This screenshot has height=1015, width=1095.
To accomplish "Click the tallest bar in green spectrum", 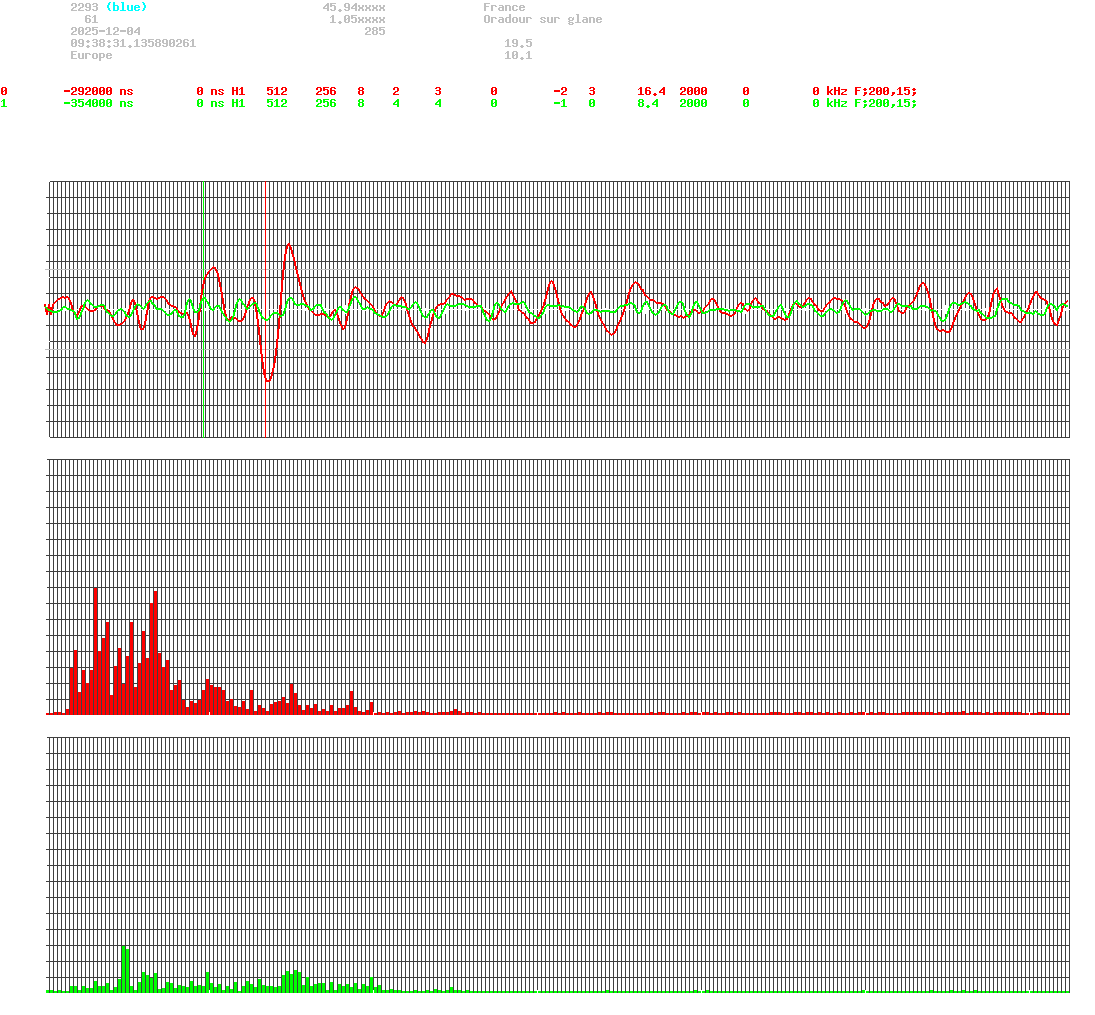I will pyautogui.click(x=124, y=969).
